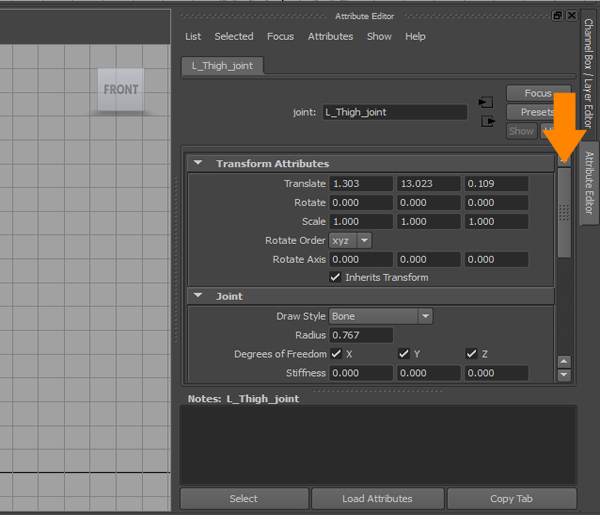The image size is (600, 515).
Task: Click the vertical scrollbar thumb
Action: point(564,213)
